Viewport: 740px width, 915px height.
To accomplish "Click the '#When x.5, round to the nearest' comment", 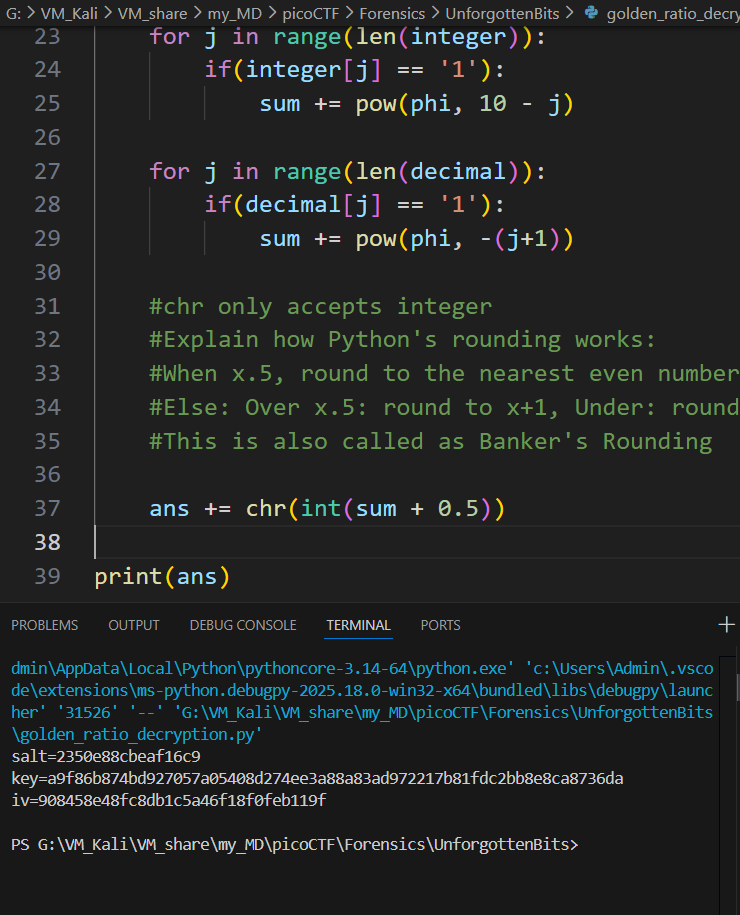I will click(445, 373).
